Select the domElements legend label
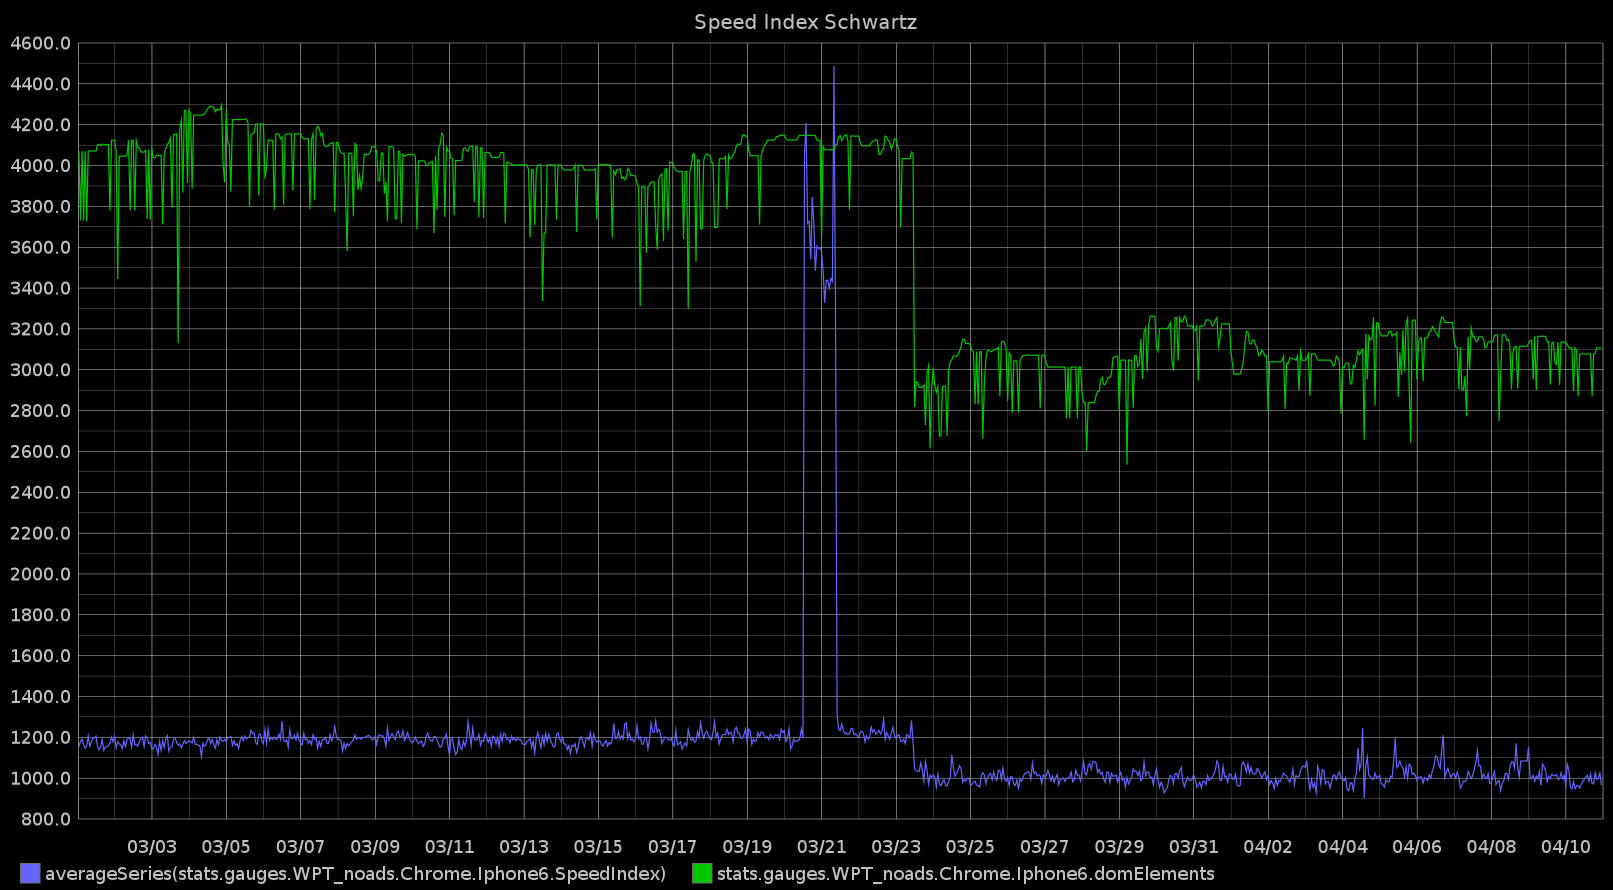The image size is (1613, 890). 965,874
